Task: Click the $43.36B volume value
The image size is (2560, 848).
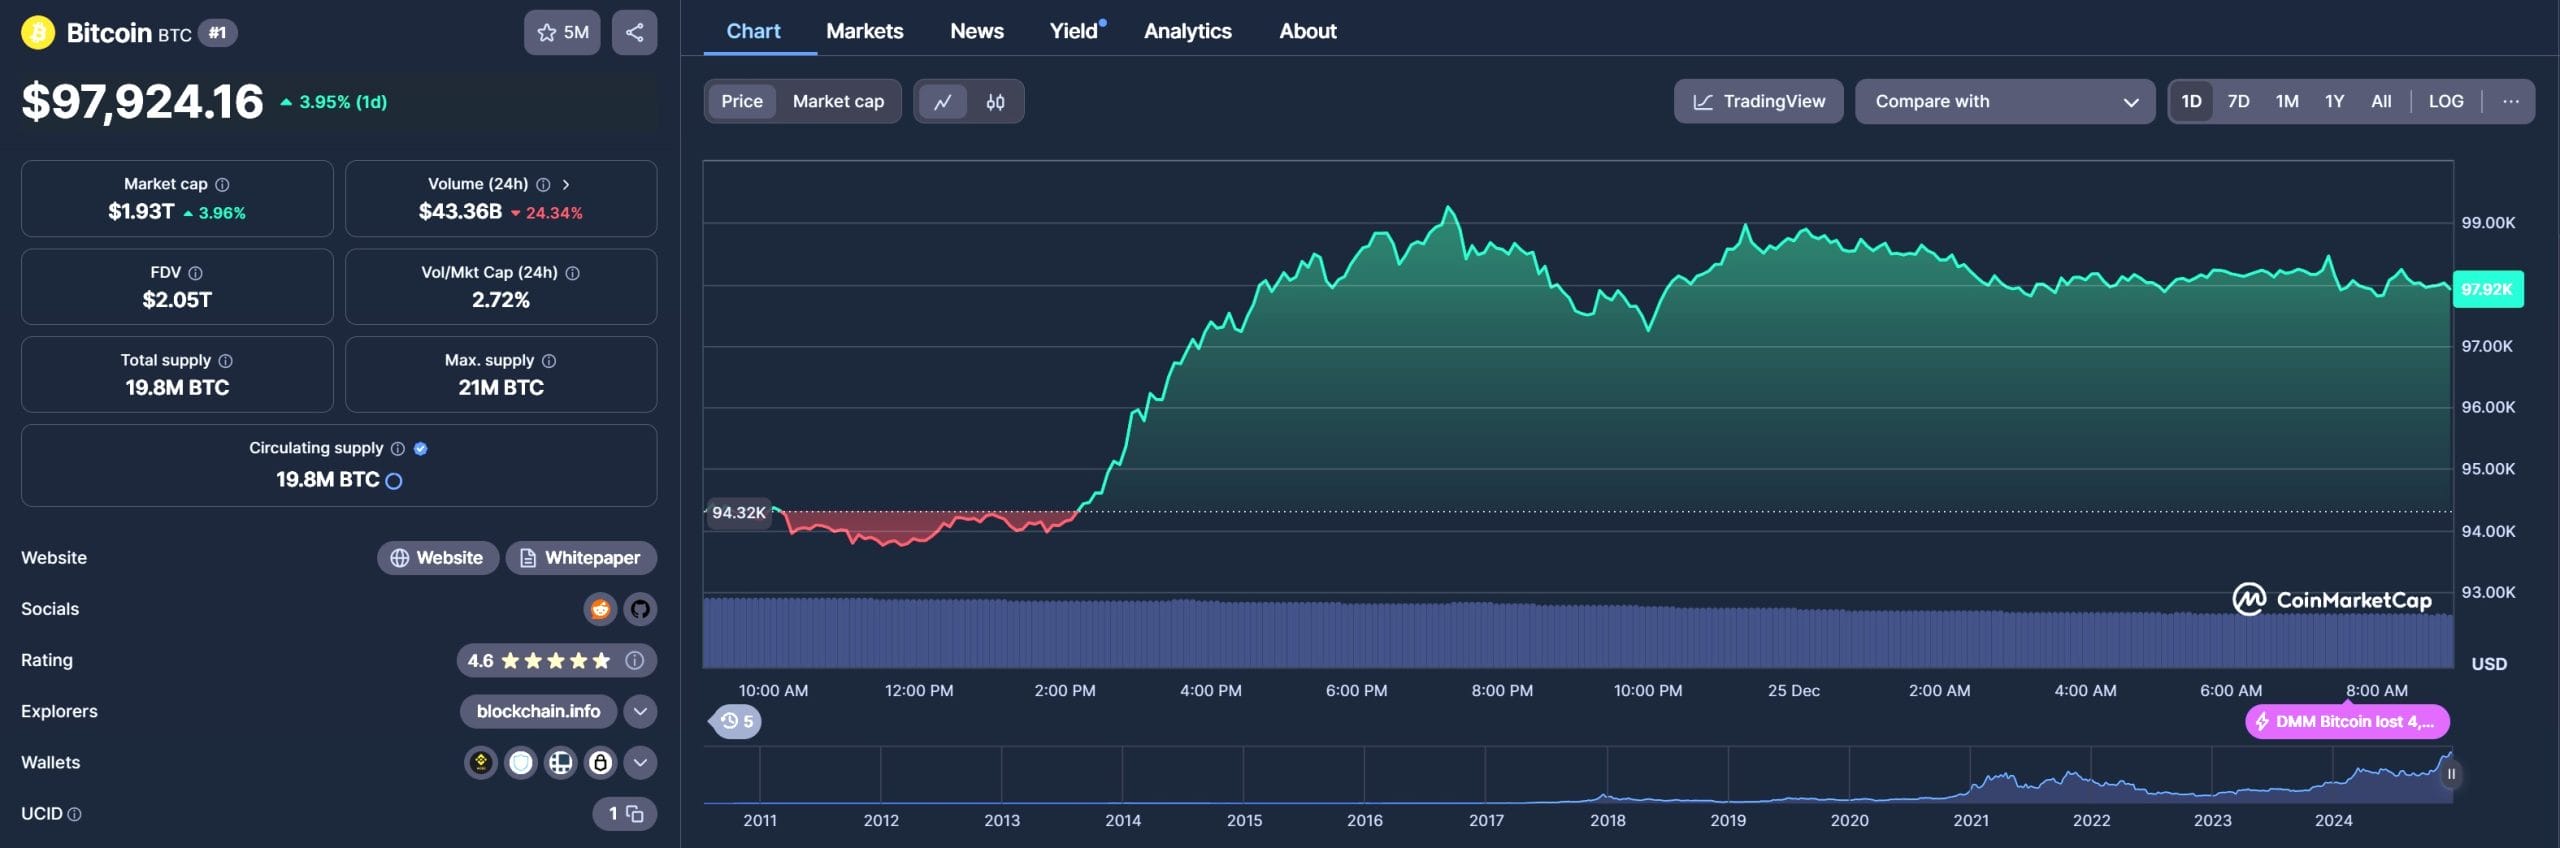Action: pos(460,211)
